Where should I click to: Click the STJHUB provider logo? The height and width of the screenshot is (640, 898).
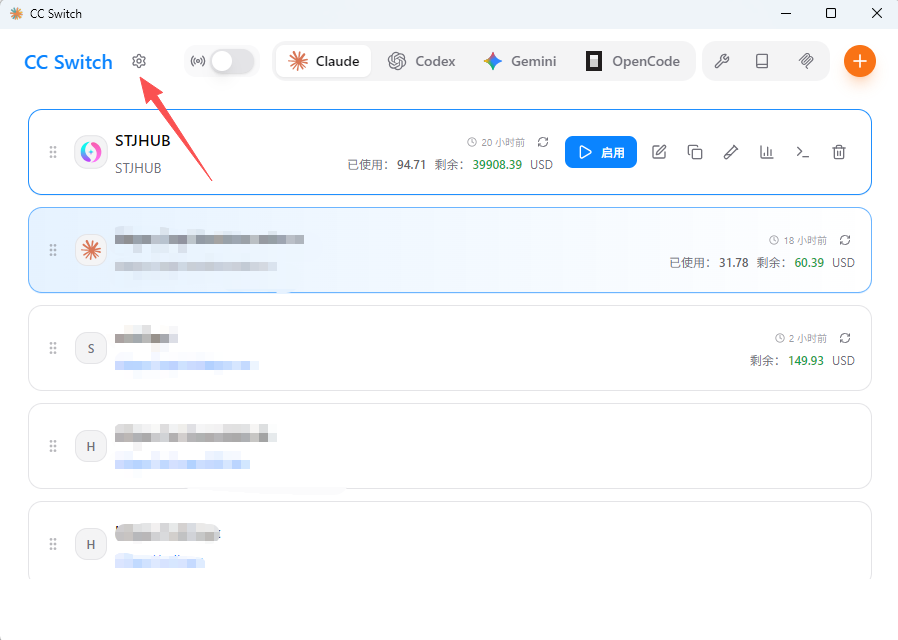(91, 152)
